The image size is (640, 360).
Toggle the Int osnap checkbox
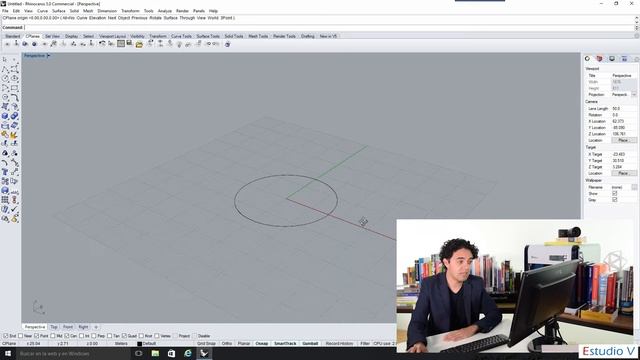(81, 336)
